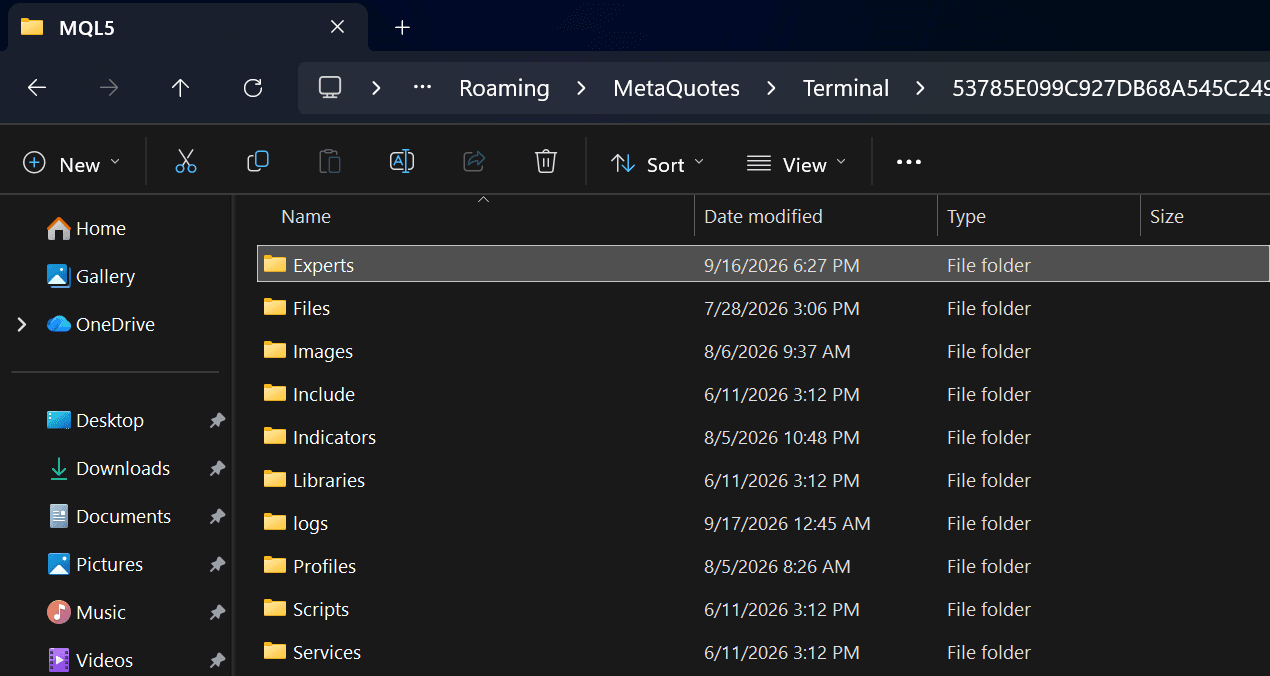
Task: Select the Experts folder
Action: [x=763, y=265]
